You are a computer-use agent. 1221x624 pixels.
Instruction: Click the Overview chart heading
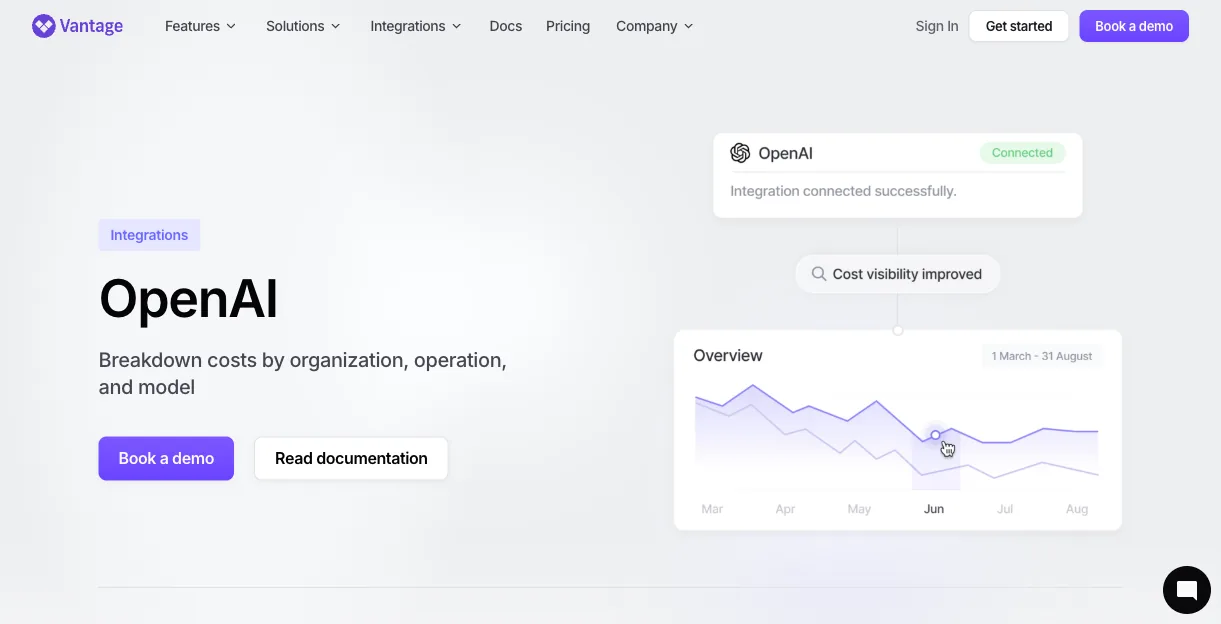tap(728, 355)
